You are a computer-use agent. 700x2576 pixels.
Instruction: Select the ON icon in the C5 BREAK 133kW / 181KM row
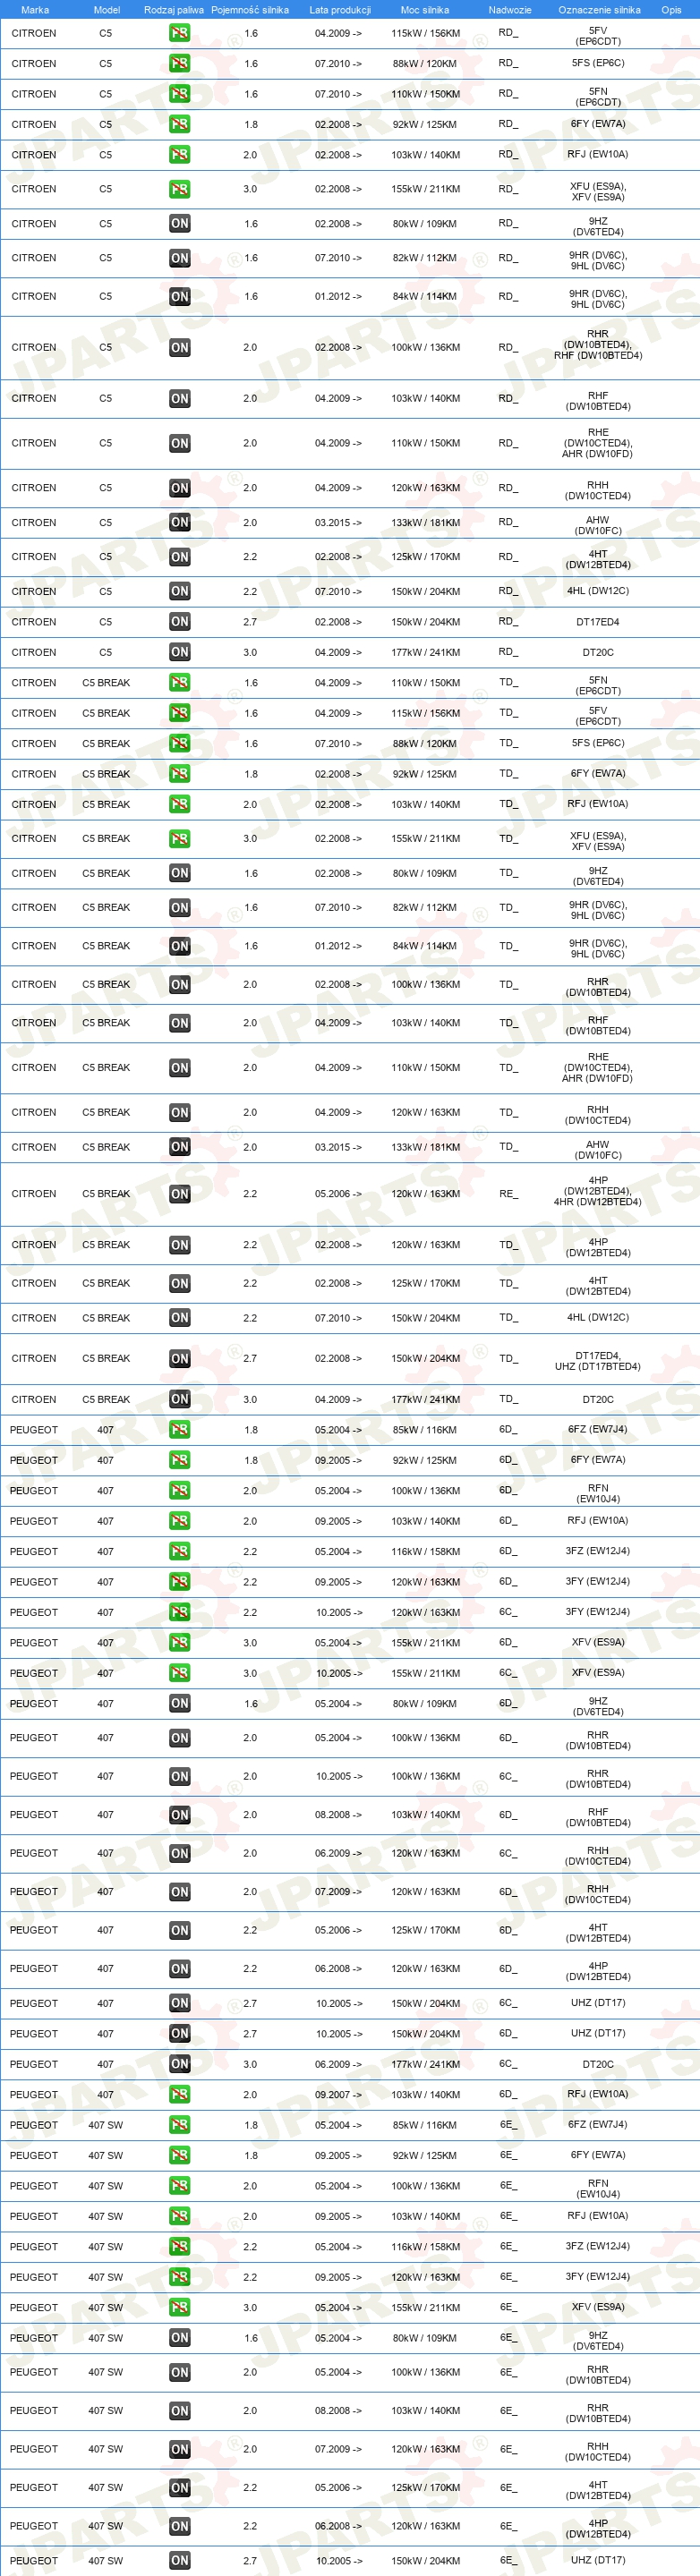point(179,1147)
